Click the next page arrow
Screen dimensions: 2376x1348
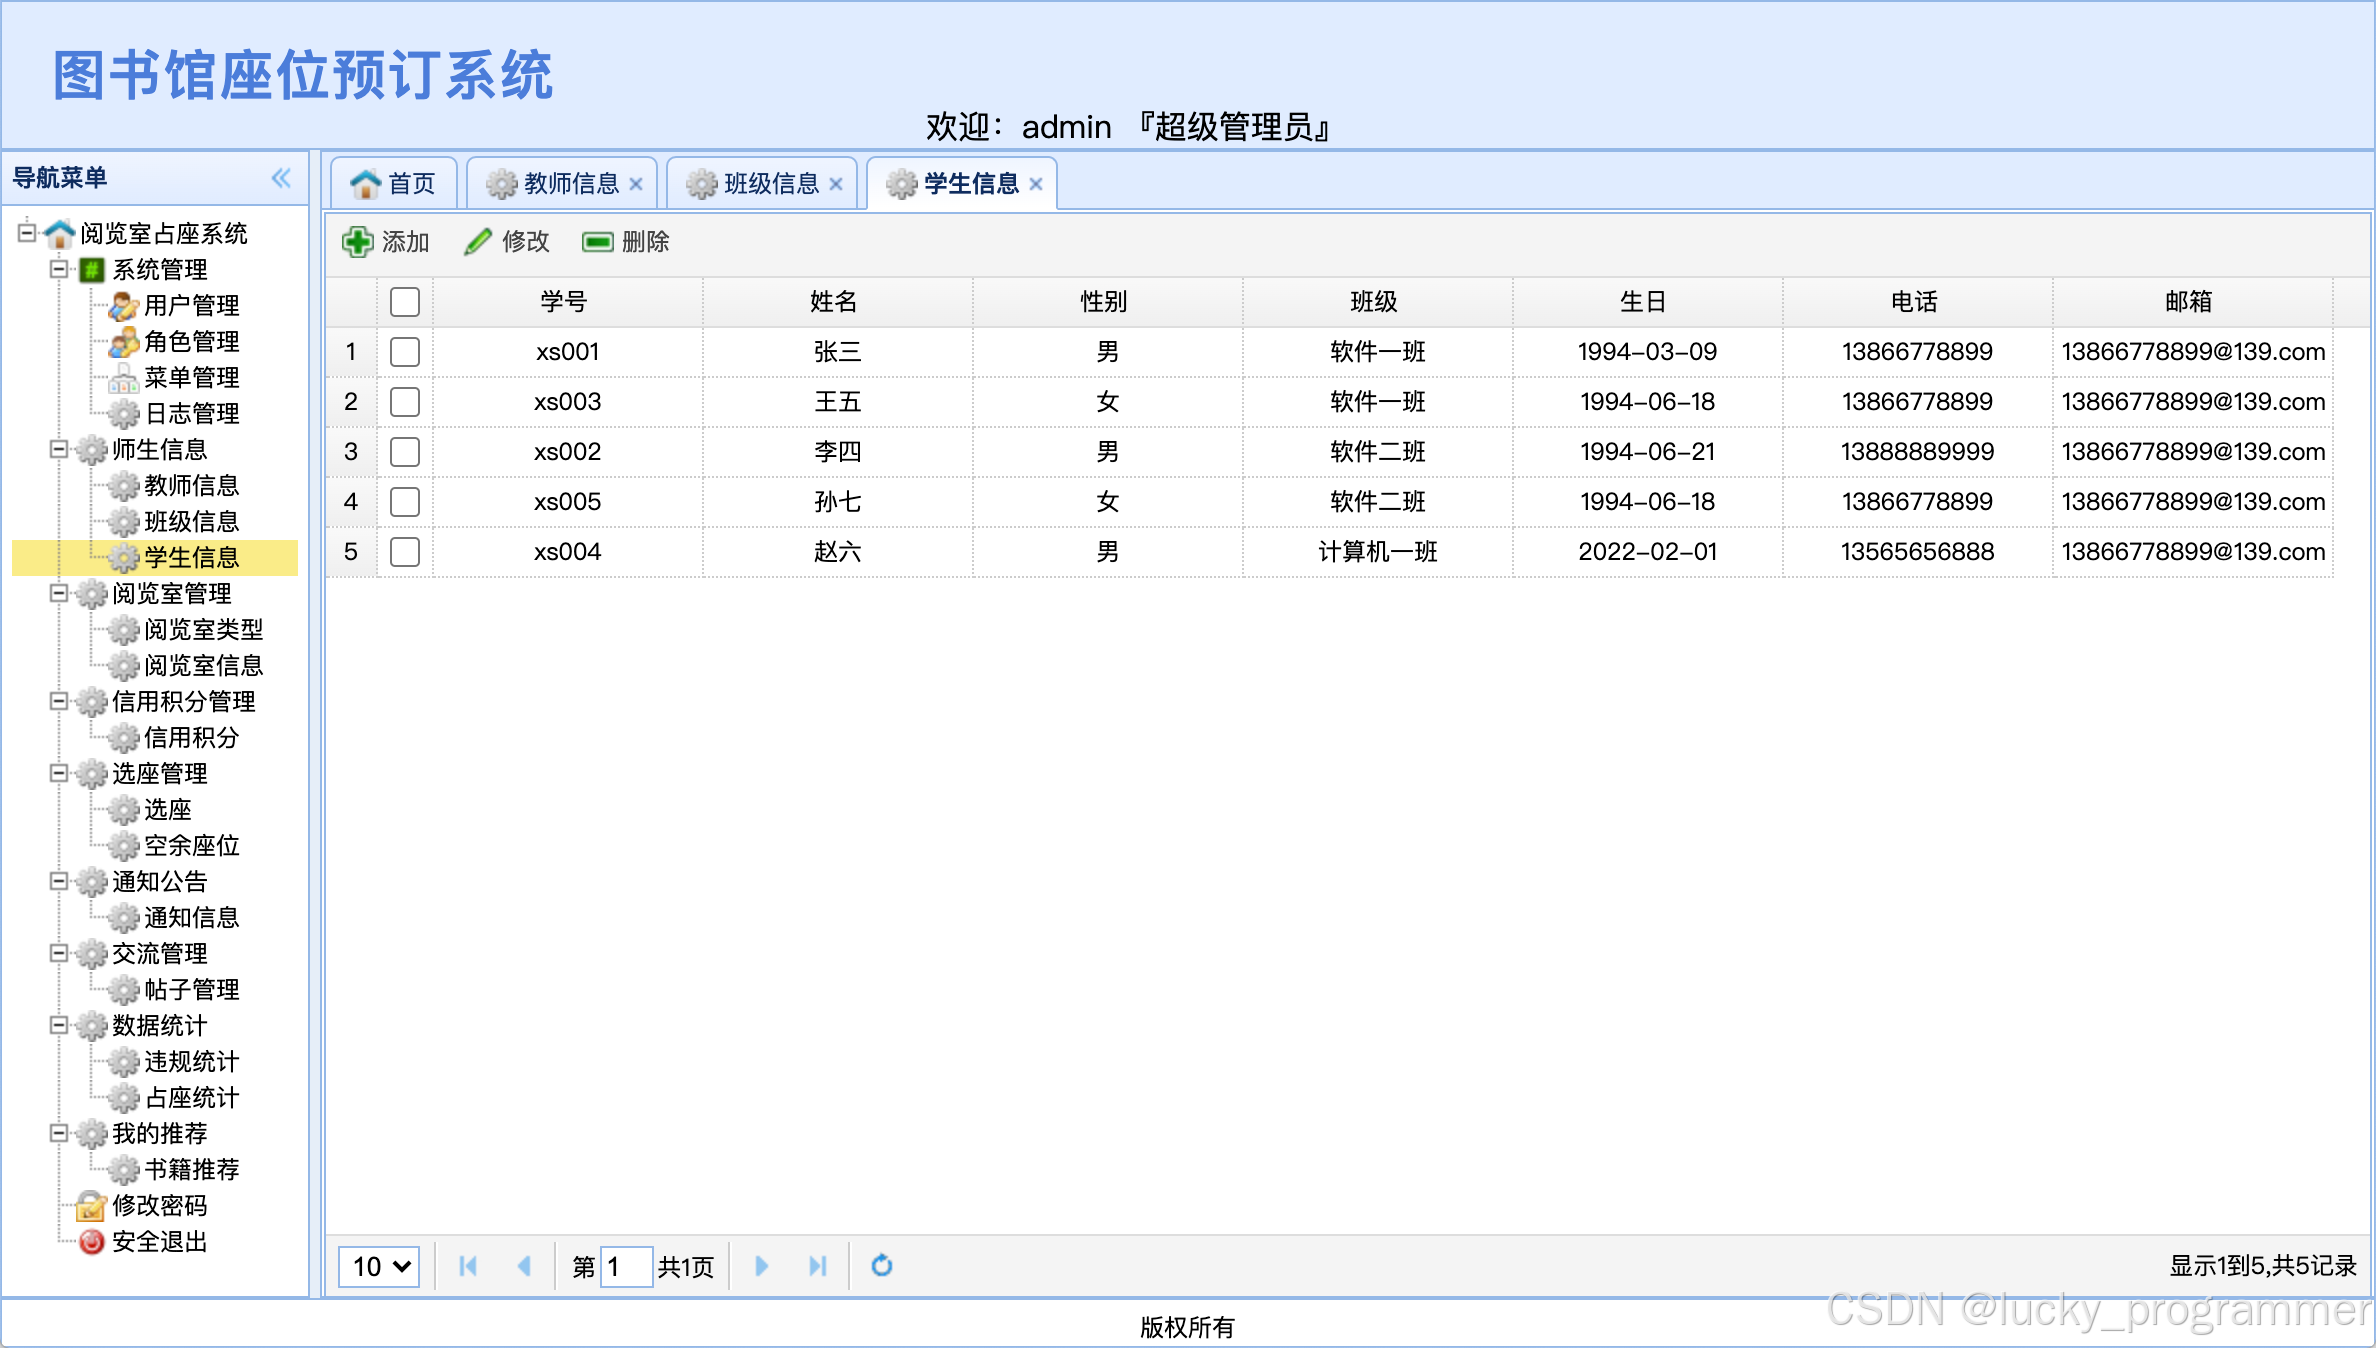pos(761,1266)
